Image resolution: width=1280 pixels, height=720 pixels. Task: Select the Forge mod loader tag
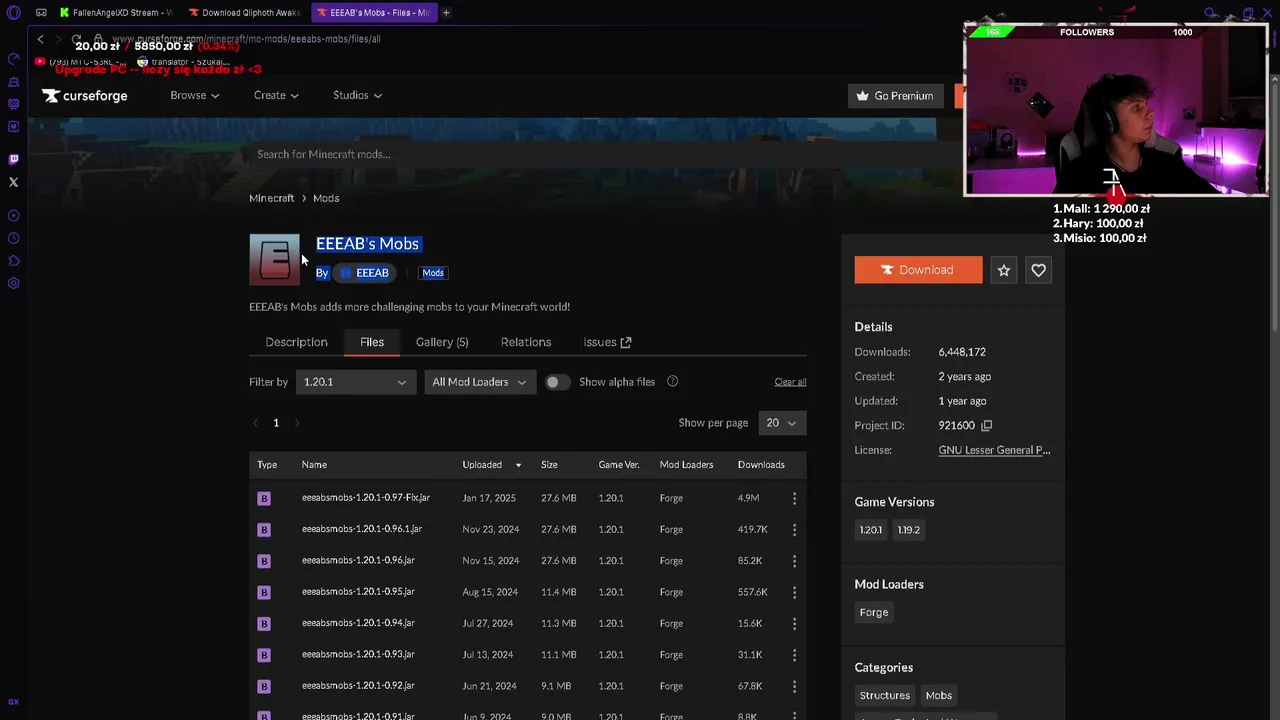tap(873, 612)
